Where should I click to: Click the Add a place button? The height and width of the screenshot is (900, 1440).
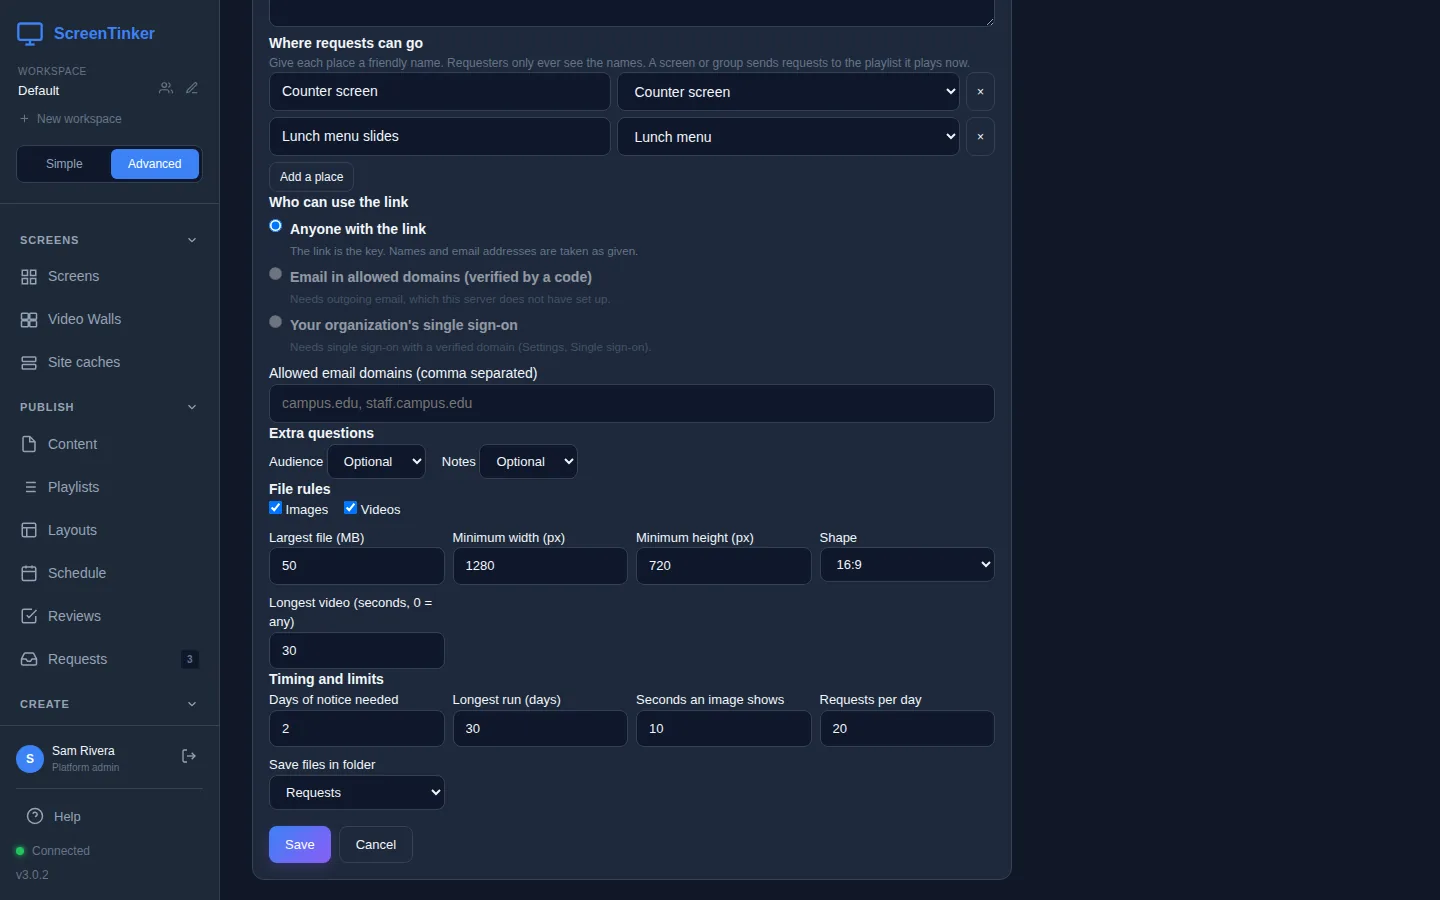pyautogui.click(x=312, y=177)
